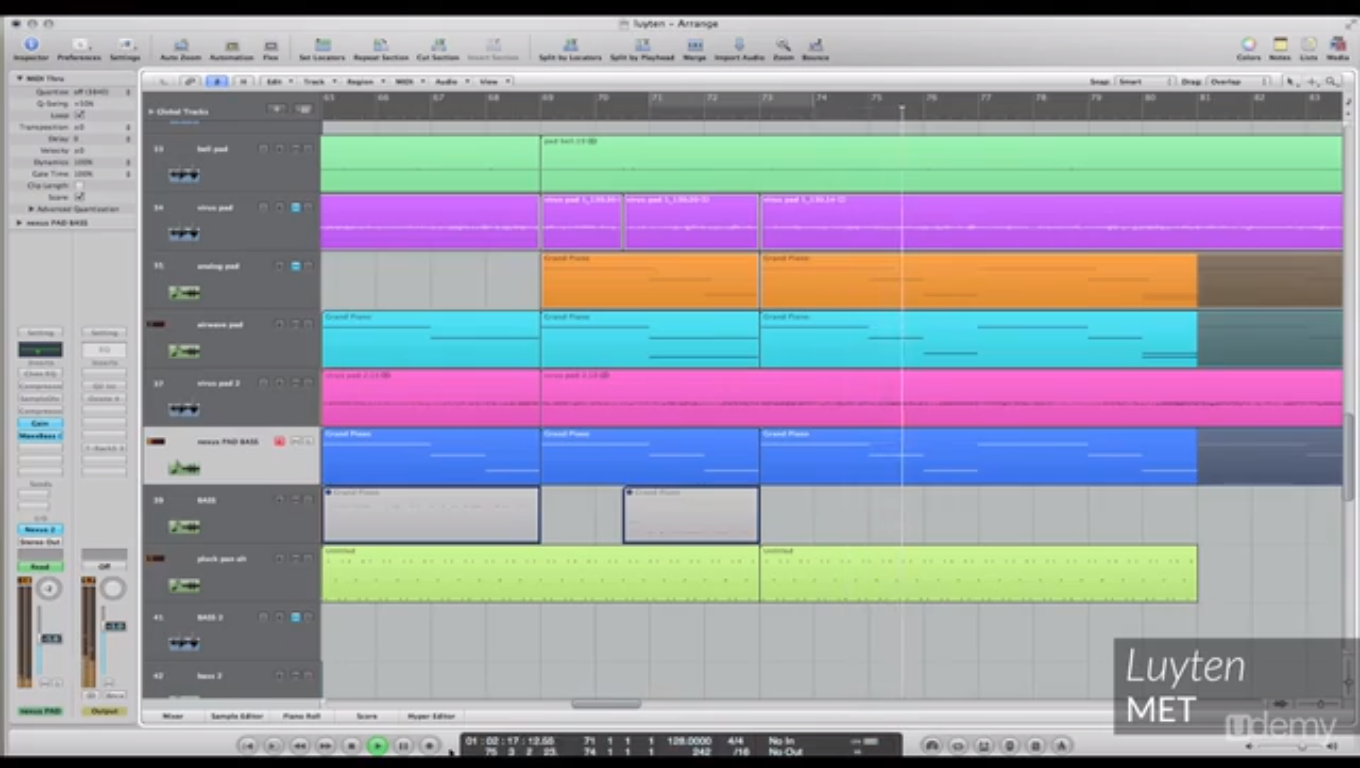Toggle the Clip Length checkbox
The width and height of the screenshot is (1360, 768).
point(80,186)
